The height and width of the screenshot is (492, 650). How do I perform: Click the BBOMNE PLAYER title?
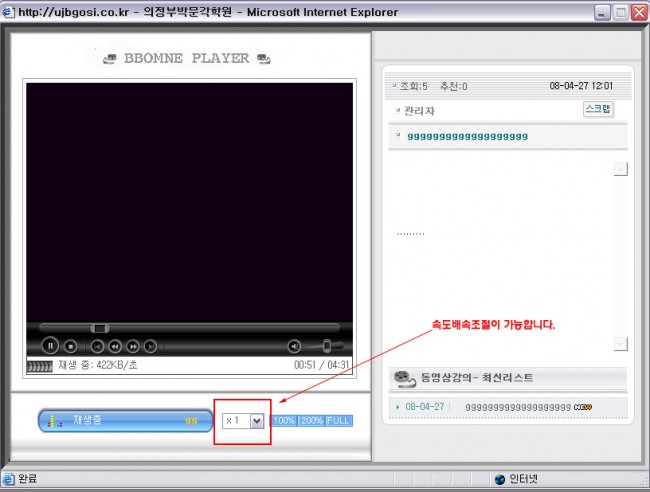[x=187, y=58]
